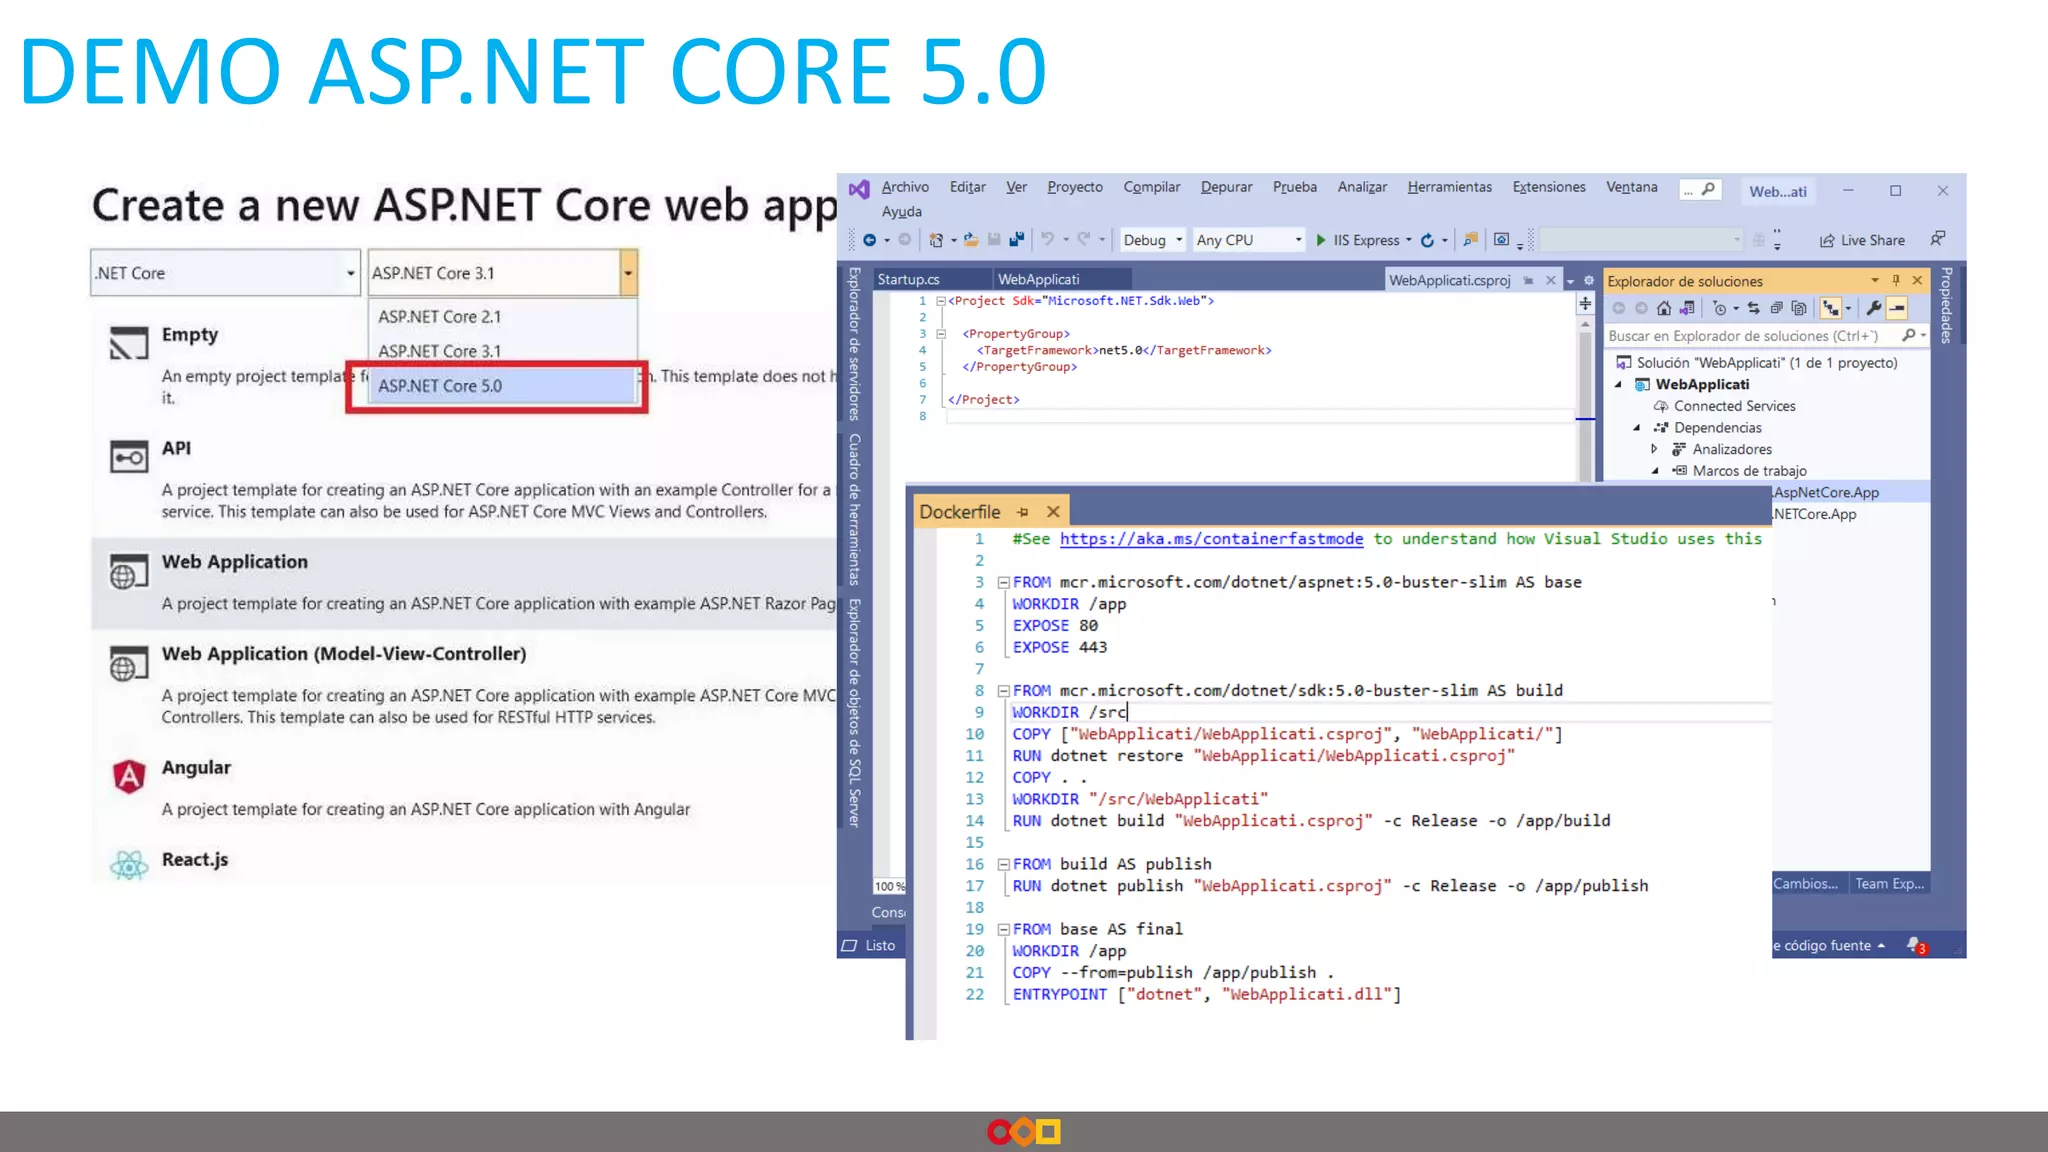Viewport: 2048px width, 1152px height.
Task: Open the ASP.NET Core 3.1 version dropdown
Action: [502, 273]
